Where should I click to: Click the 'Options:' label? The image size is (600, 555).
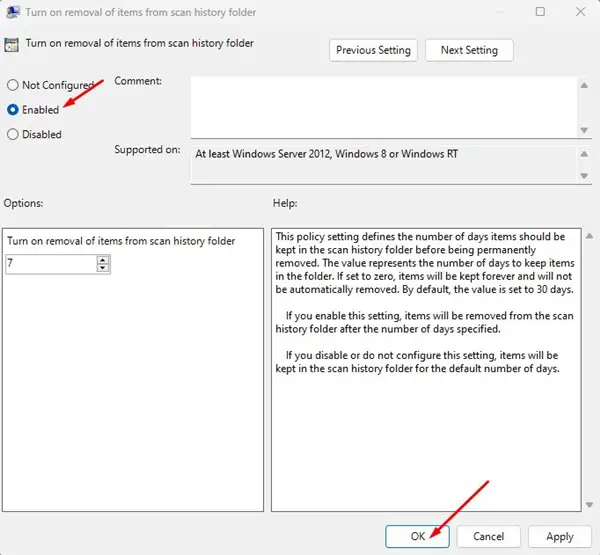23,203
